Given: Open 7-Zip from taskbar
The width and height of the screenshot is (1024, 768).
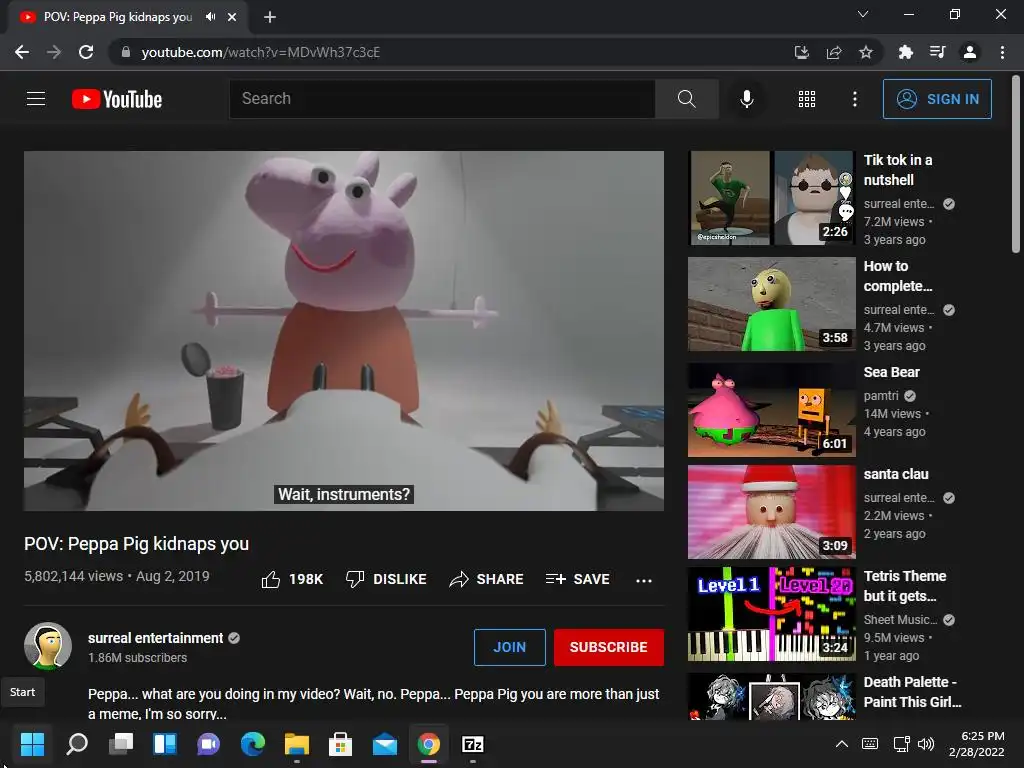Looking at the screenshot, I should click(473, 744).
